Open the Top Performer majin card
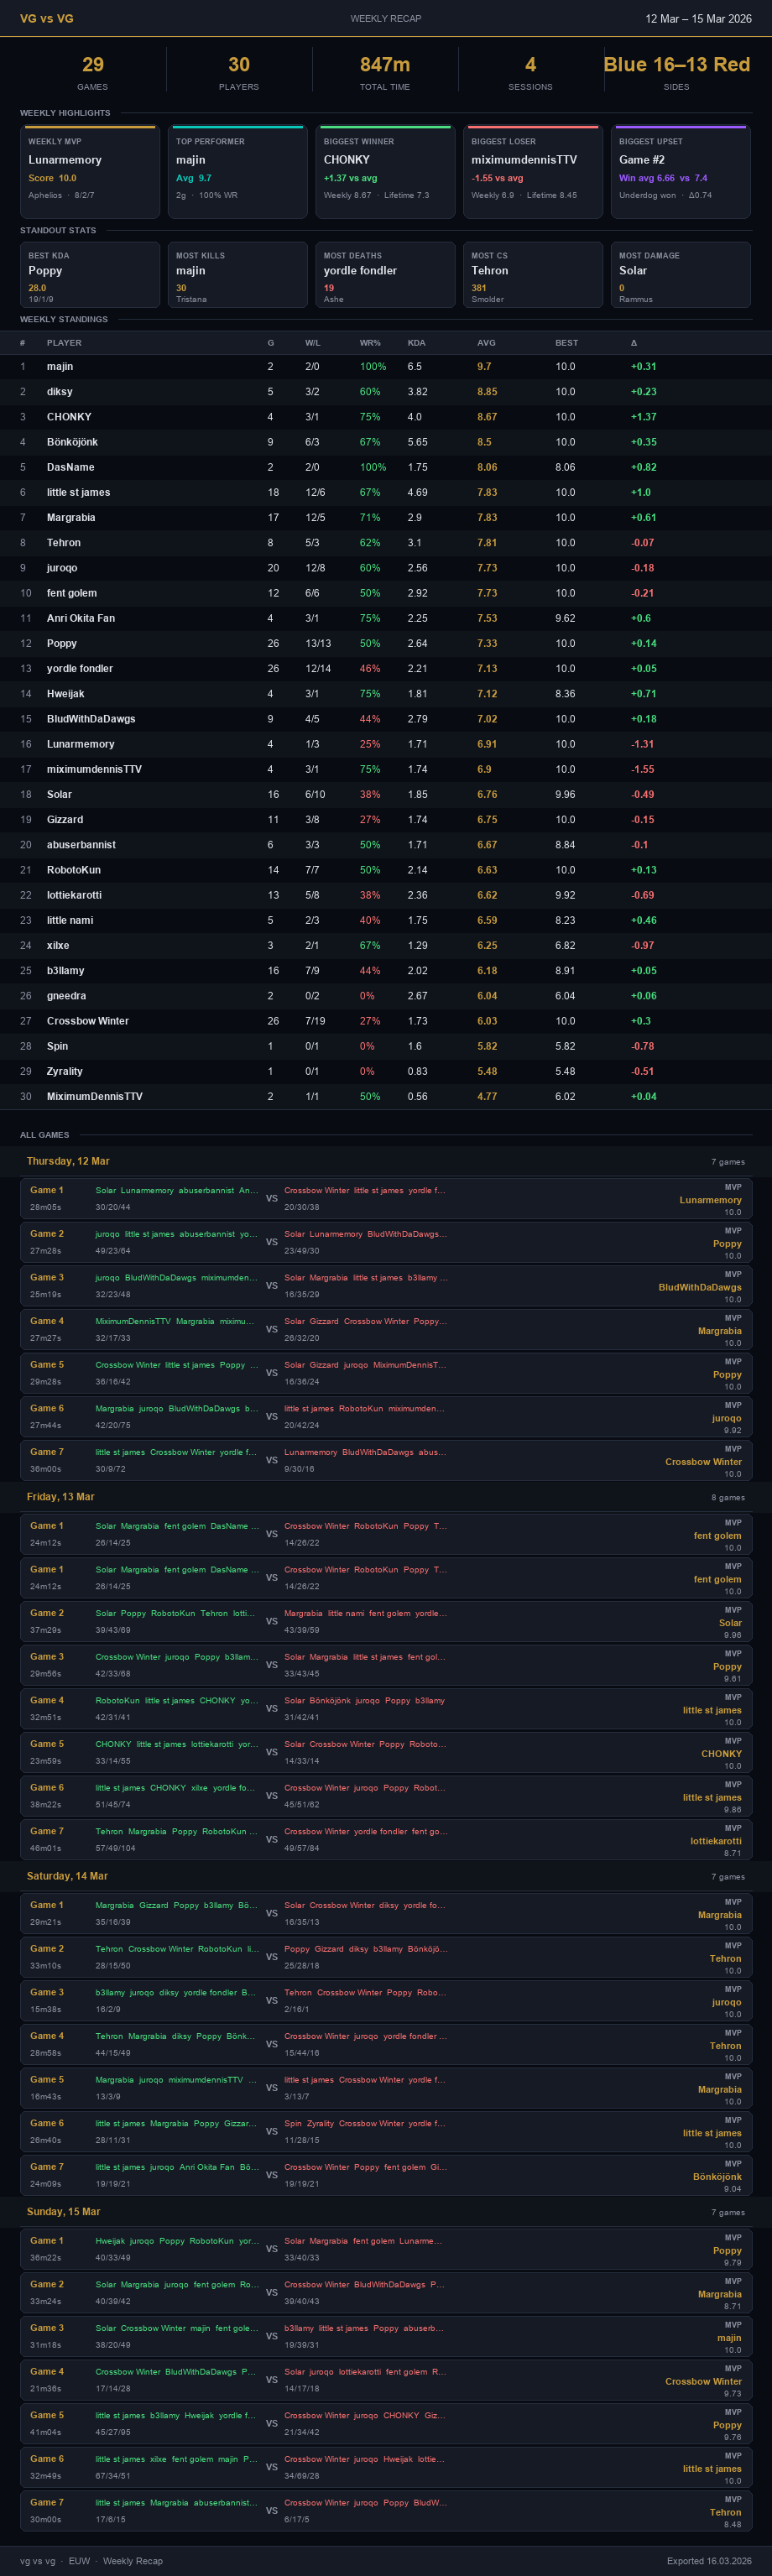Viewport: 772px width, 2576px height. 238,171
